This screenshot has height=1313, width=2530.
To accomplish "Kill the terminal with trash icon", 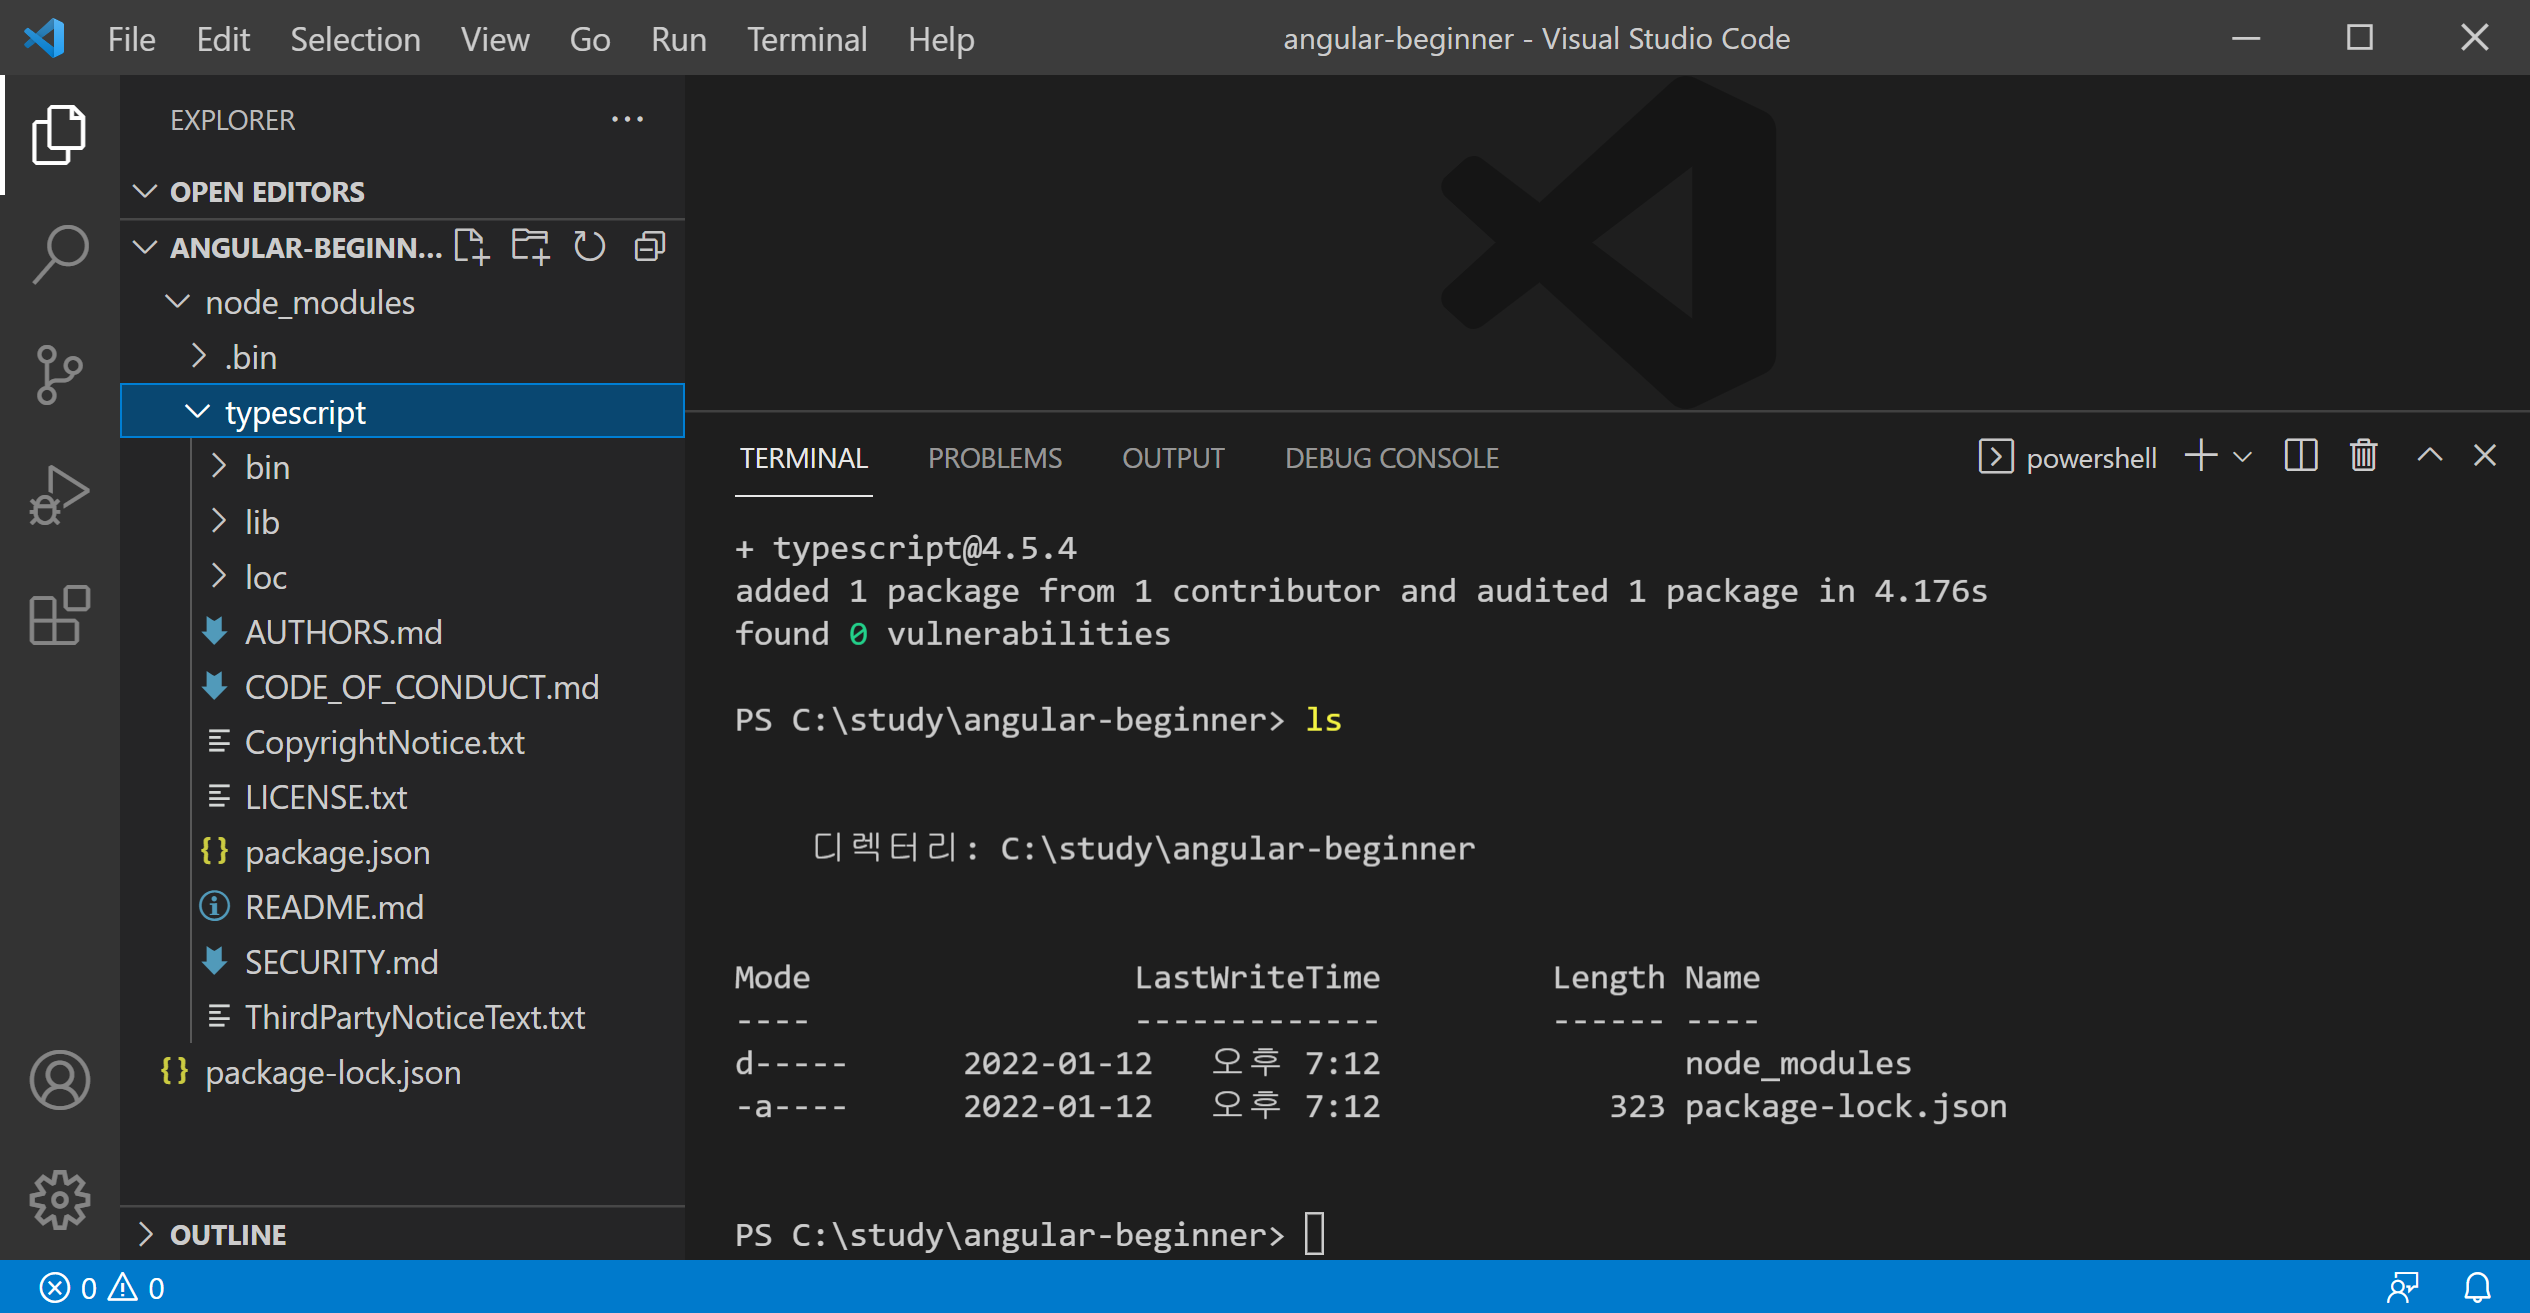I will pyautogui.click(x=2363, y=456).
